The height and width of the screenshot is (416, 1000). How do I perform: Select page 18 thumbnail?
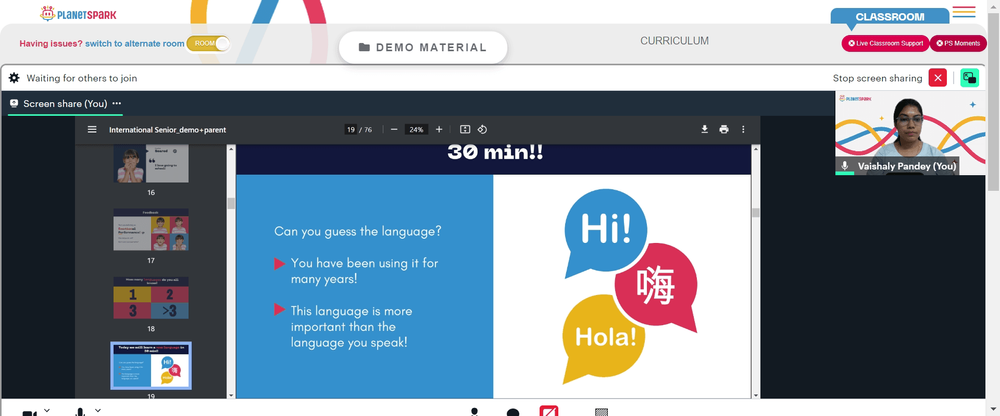click(x=151, y=298)
